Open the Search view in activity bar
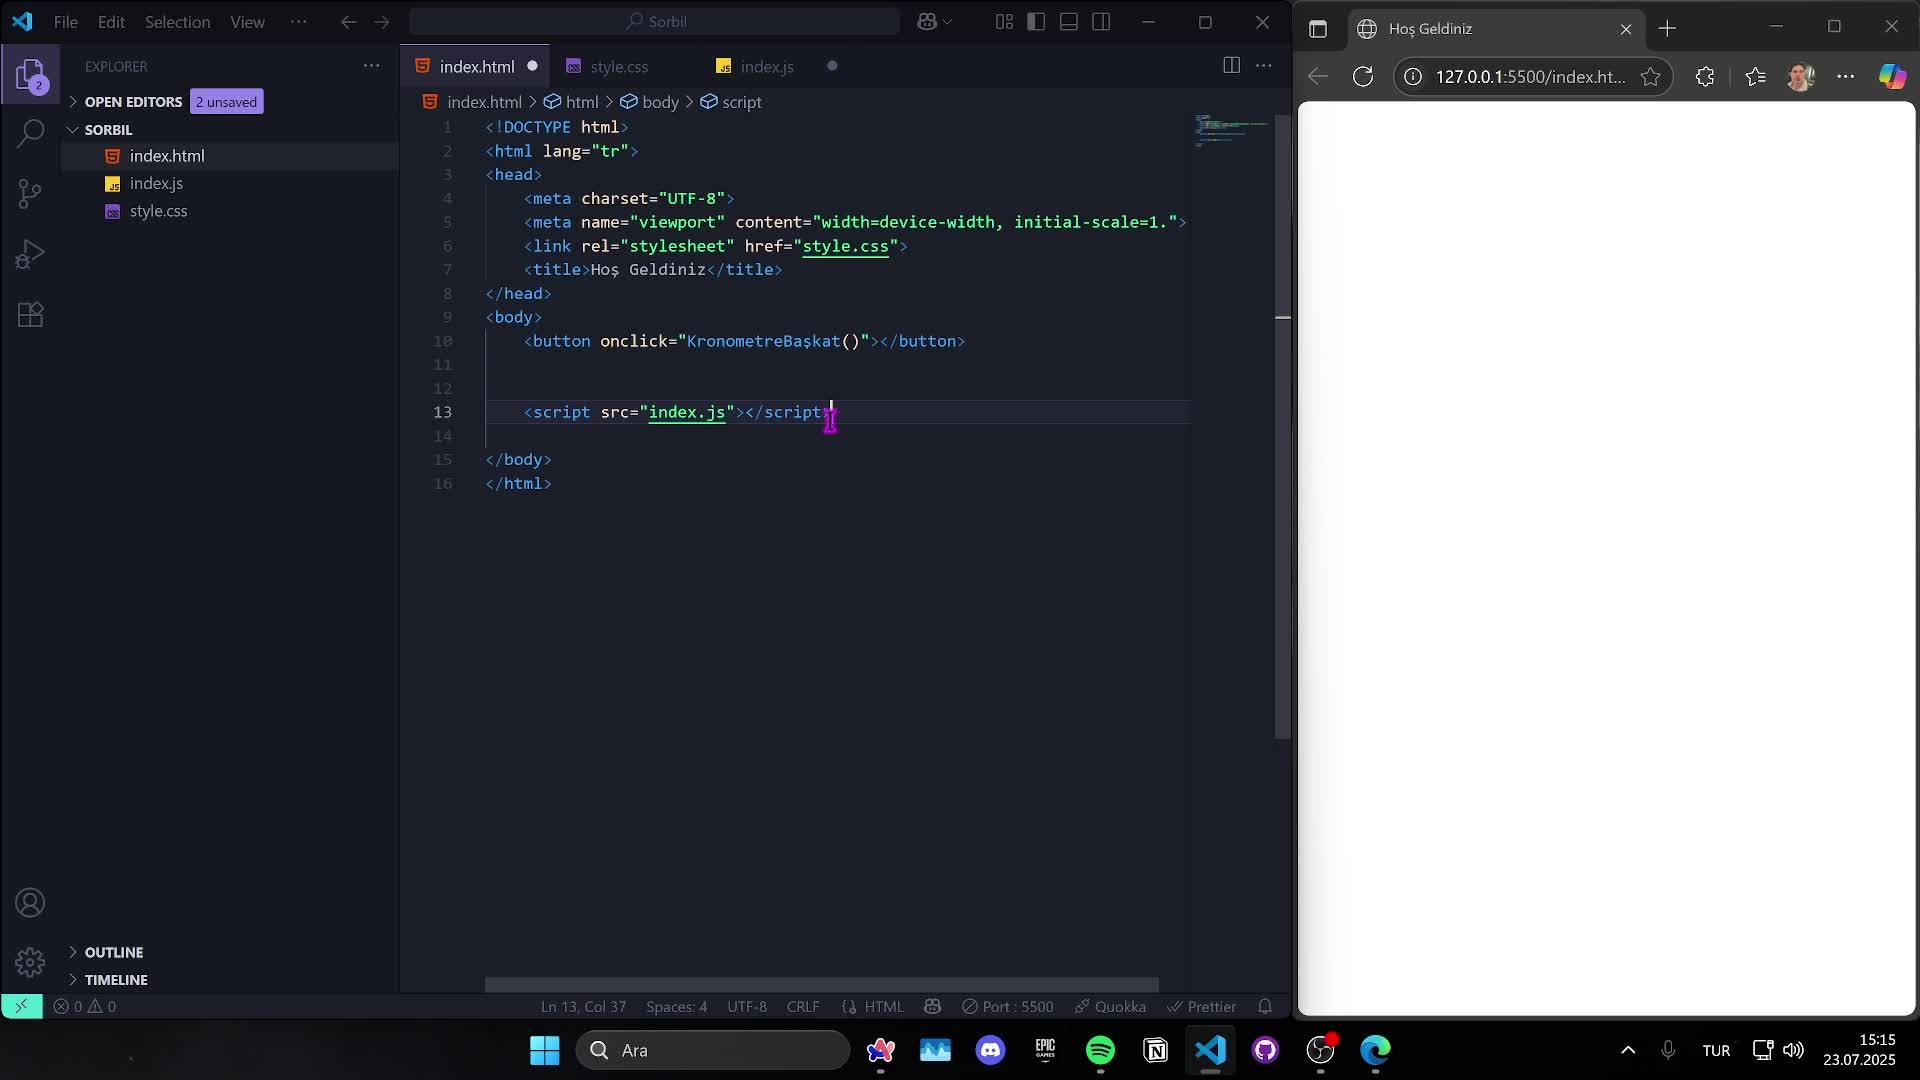 point(30,133)
